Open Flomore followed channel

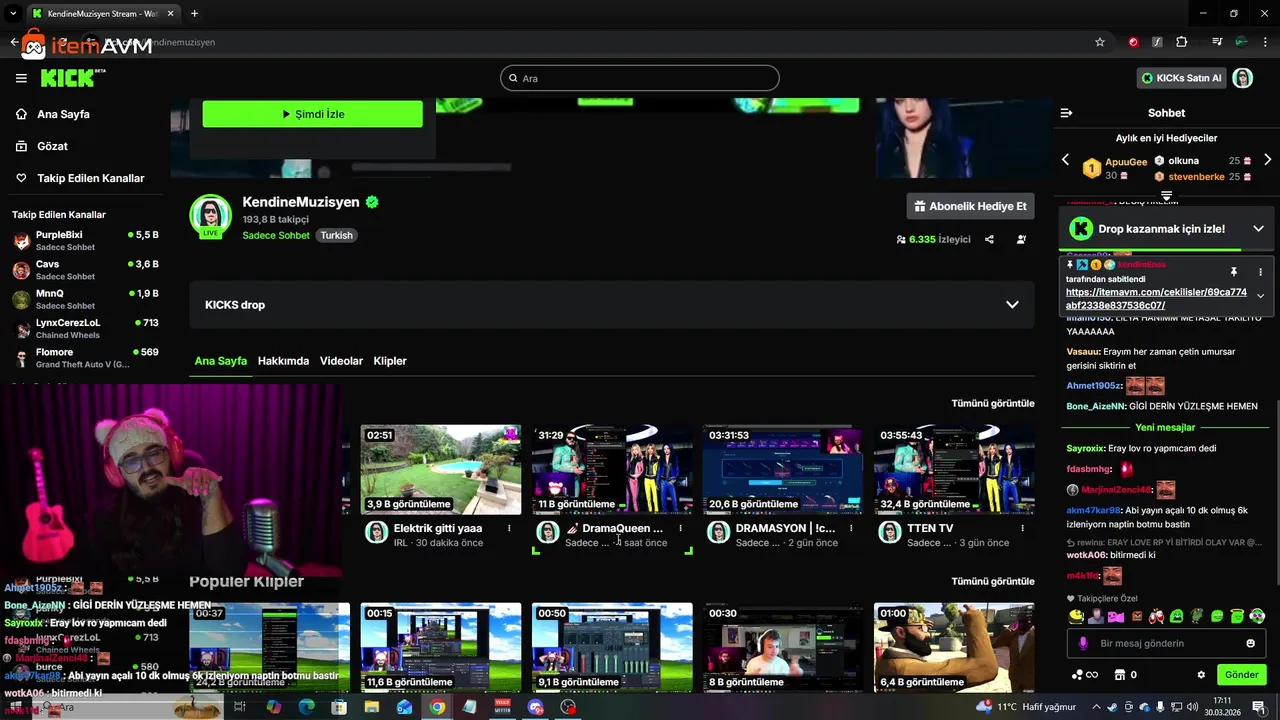85,358
